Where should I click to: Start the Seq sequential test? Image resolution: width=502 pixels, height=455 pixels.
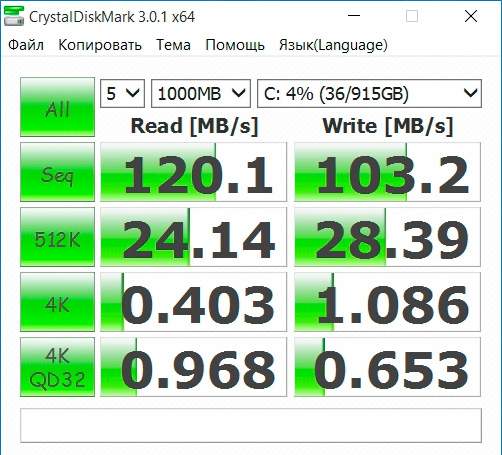coord(57,172)
